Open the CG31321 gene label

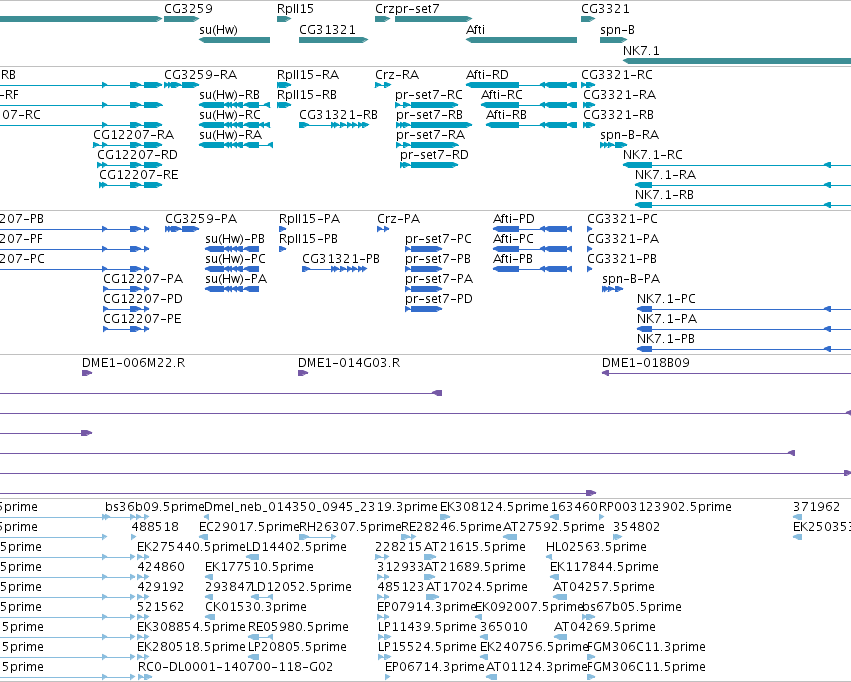(x=327, y=30)
